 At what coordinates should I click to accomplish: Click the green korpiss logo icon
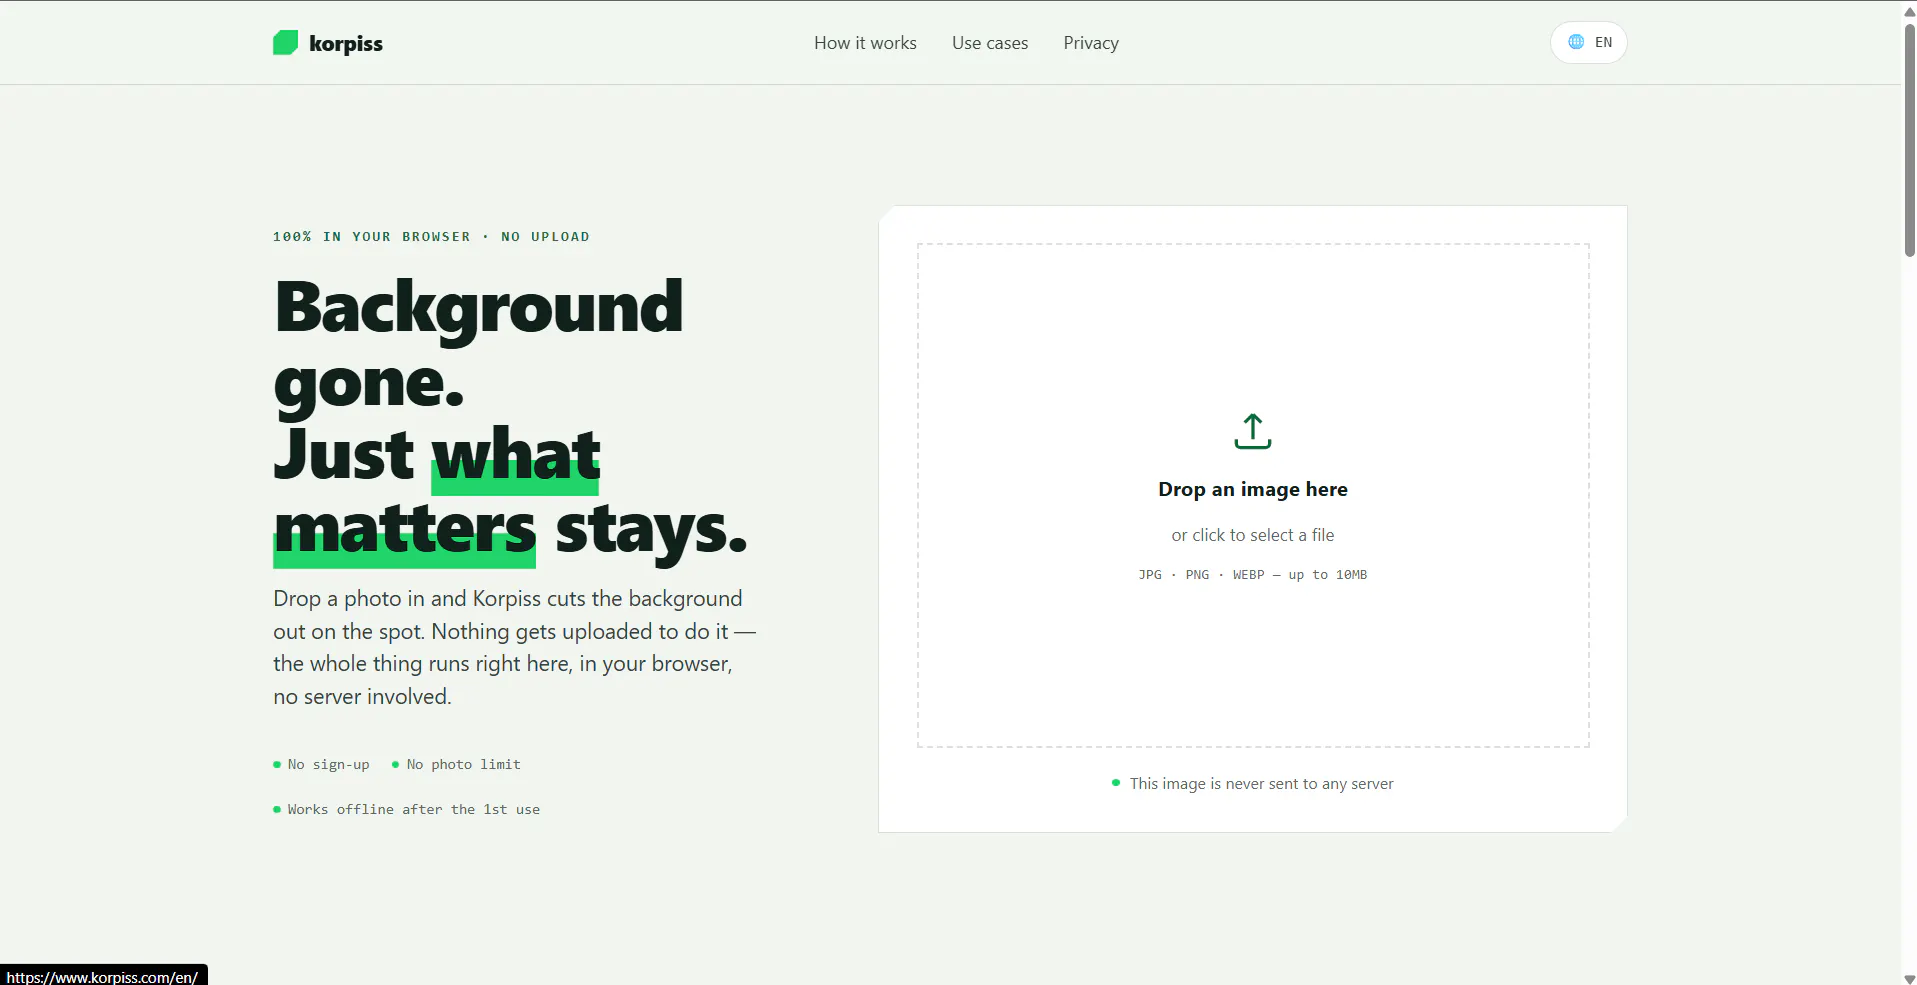coord(285,43)
